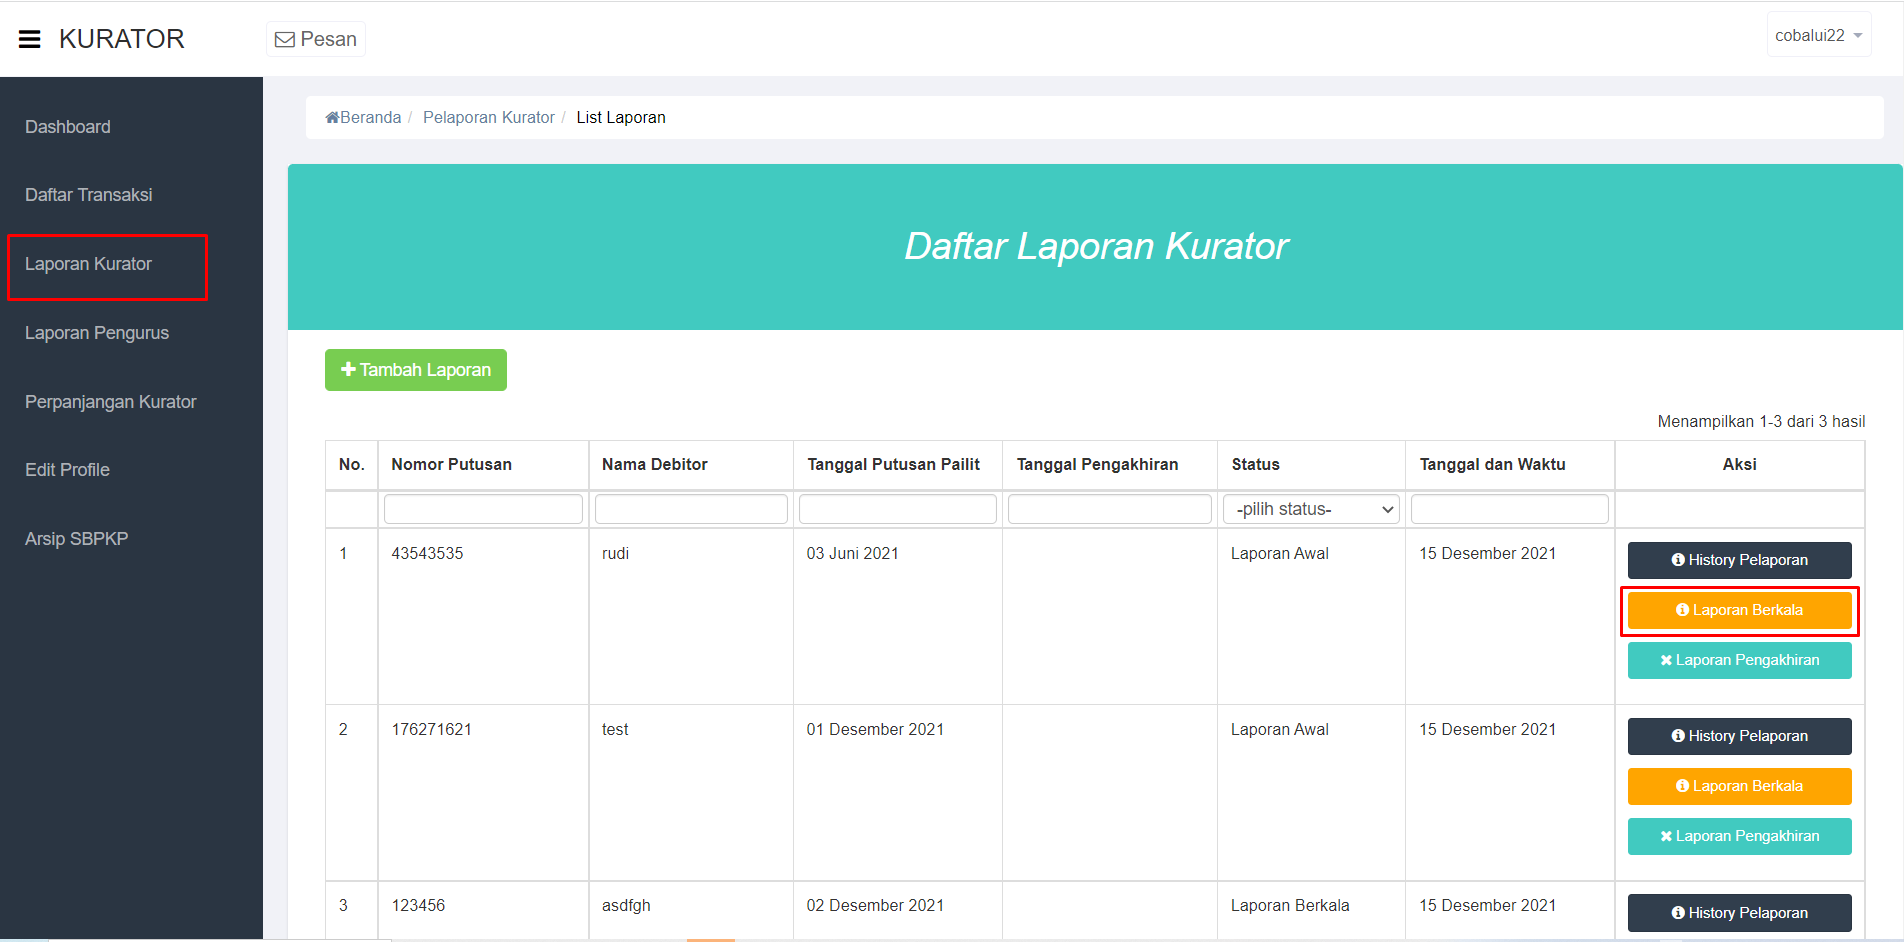
Task: Open the -pilih status- filter dropdown
Action: [x=1311, y=509]
